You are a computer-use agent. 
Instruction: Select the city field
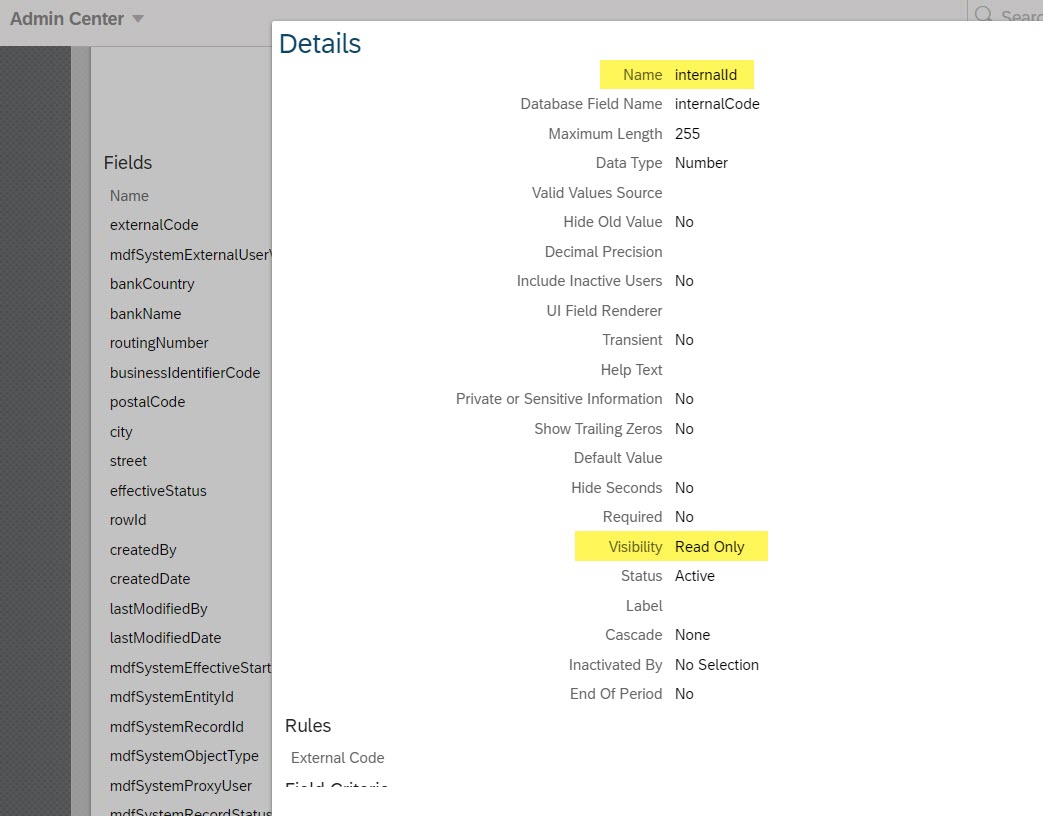121,432
